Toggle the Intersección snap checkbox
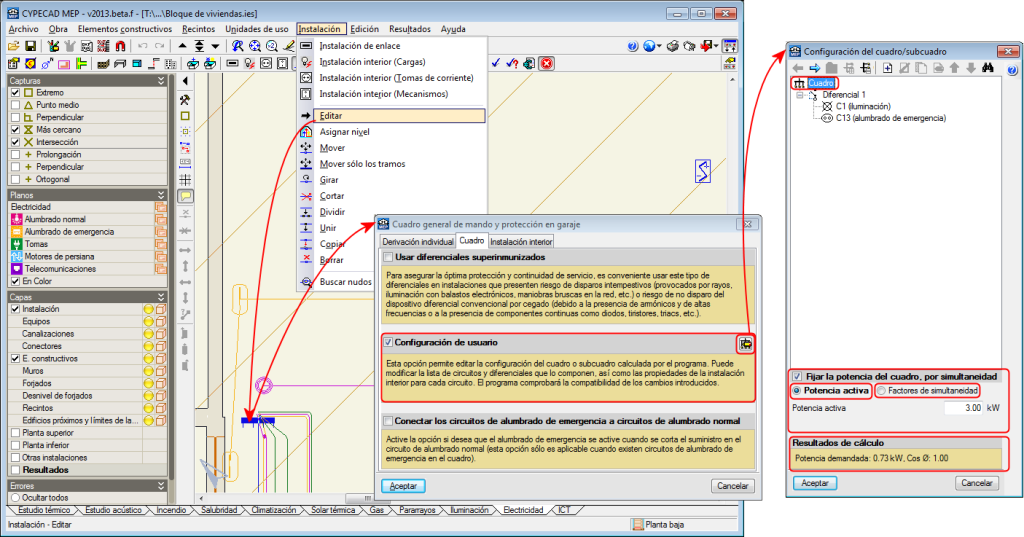The width and height of the screenshot is (1024, 537). (15, 142)
